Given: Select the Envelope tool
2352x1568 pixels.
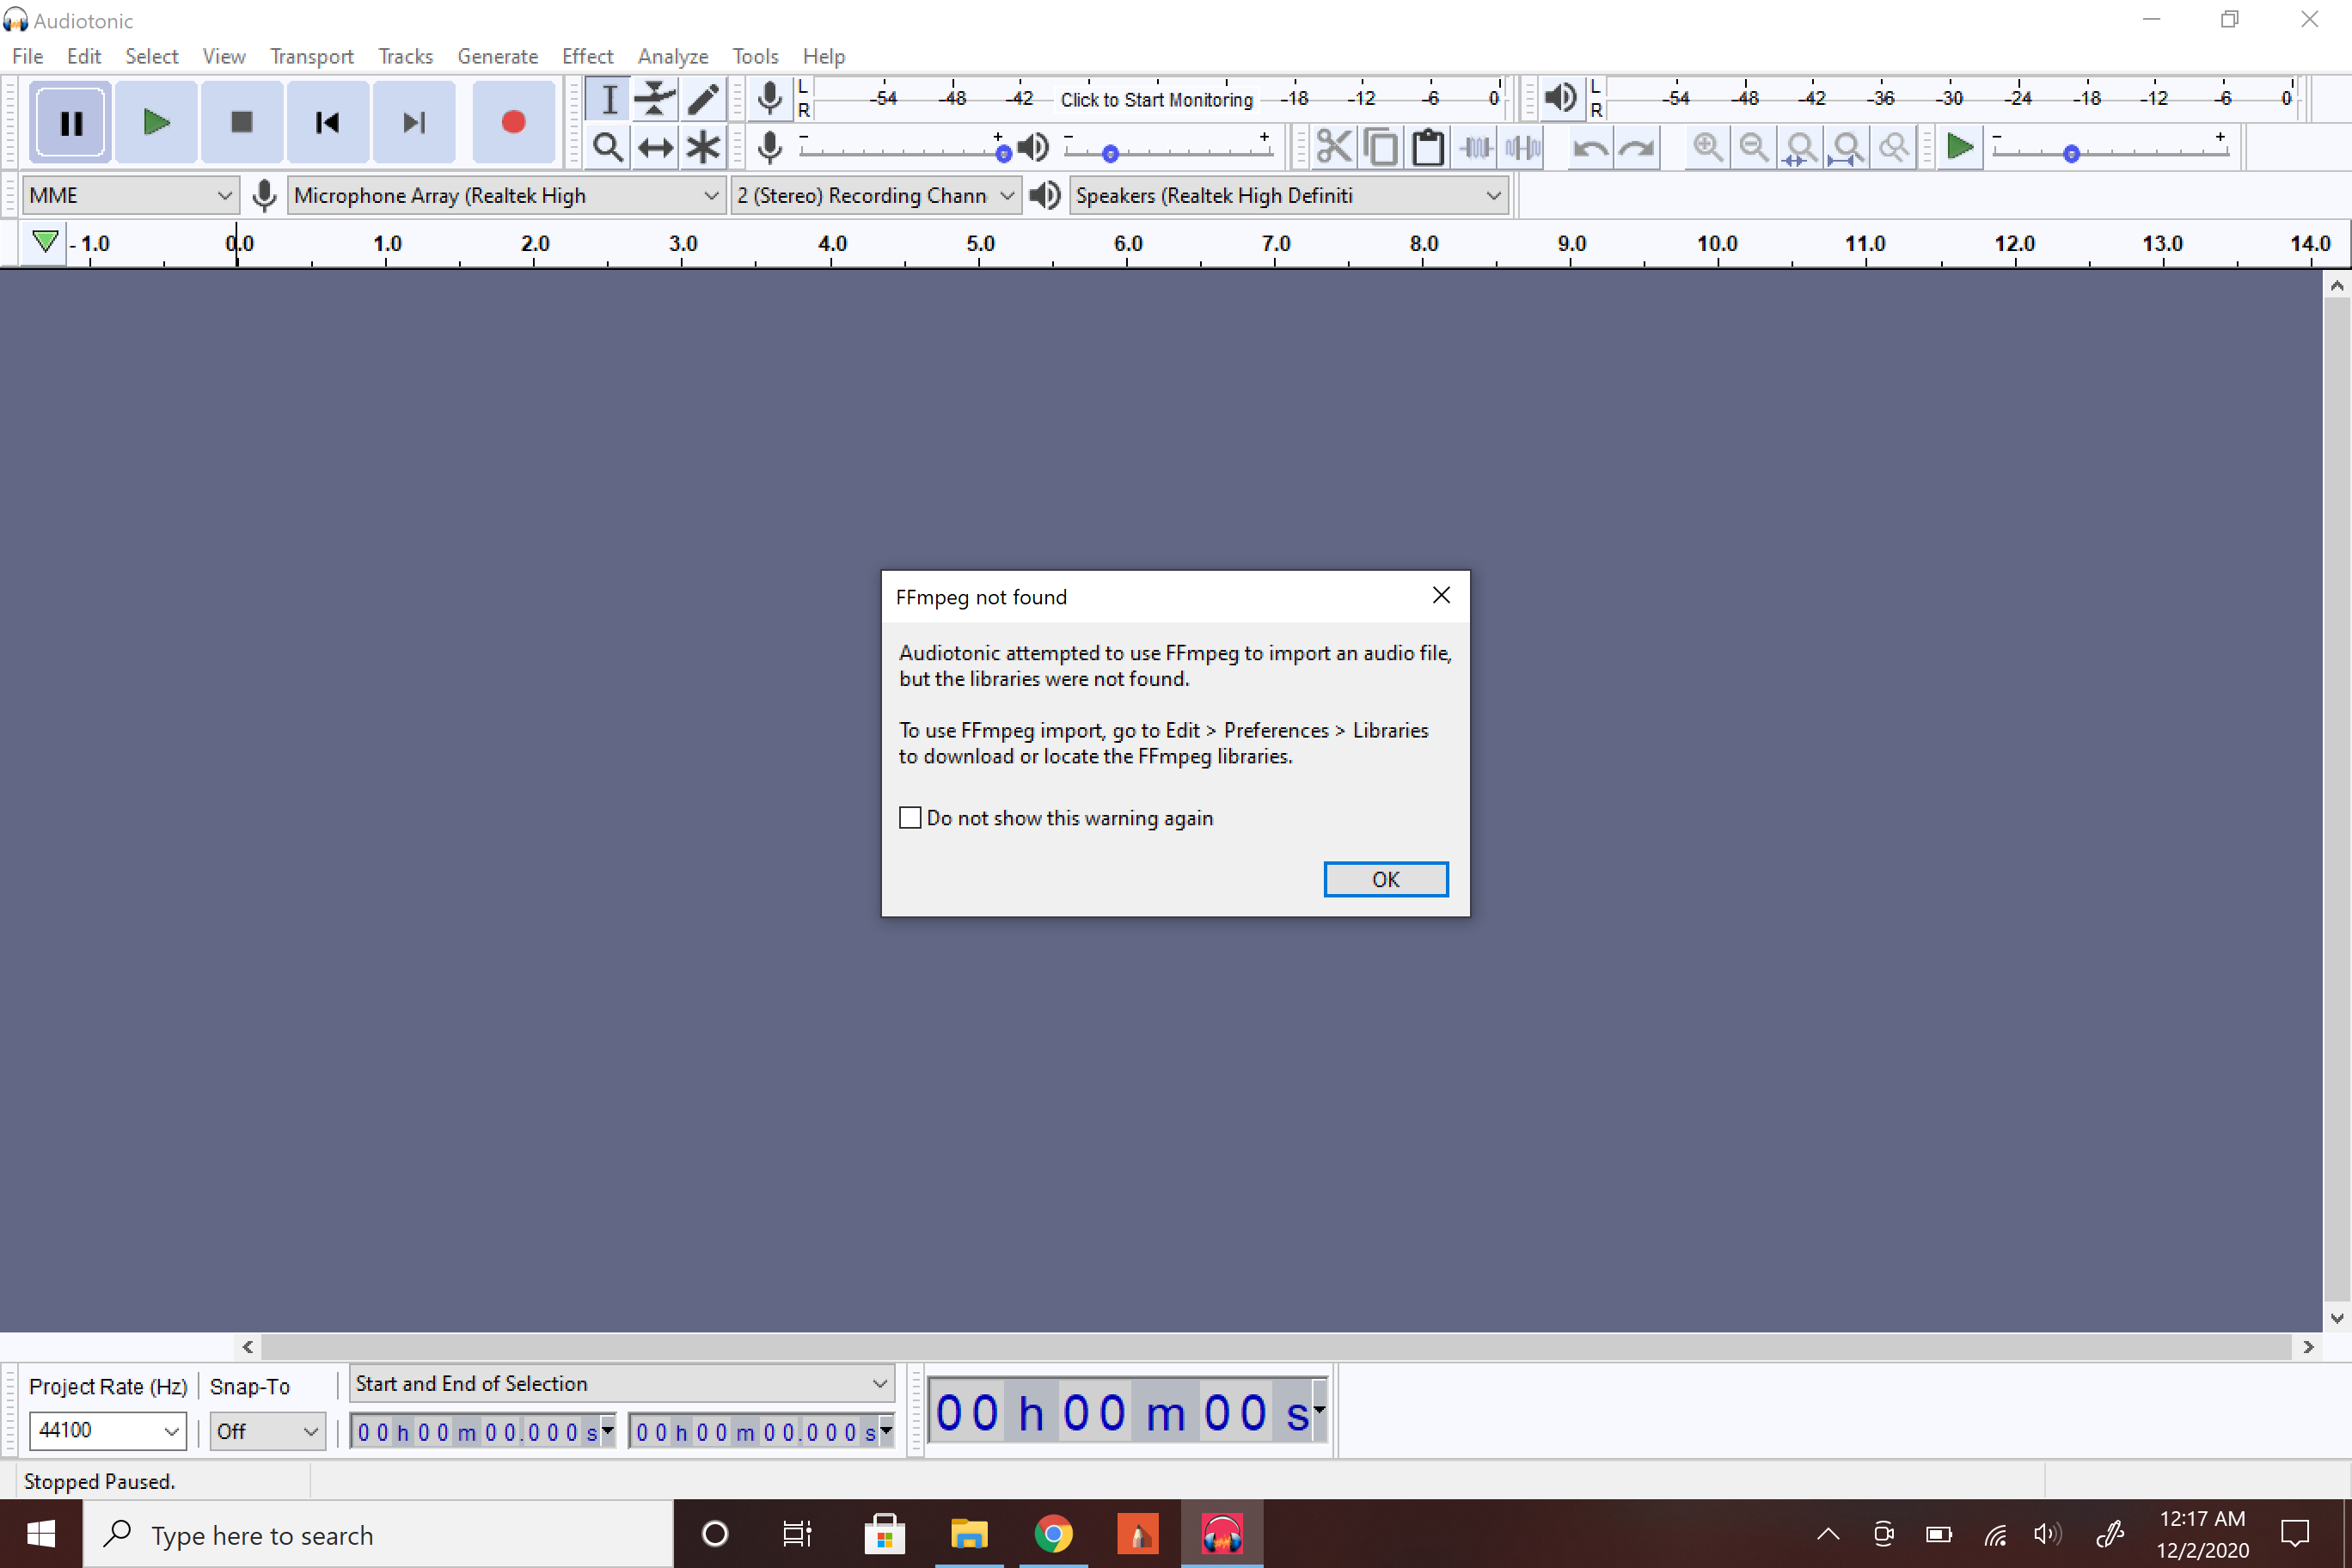Looking at the screenshot, I should click(655, 98).
